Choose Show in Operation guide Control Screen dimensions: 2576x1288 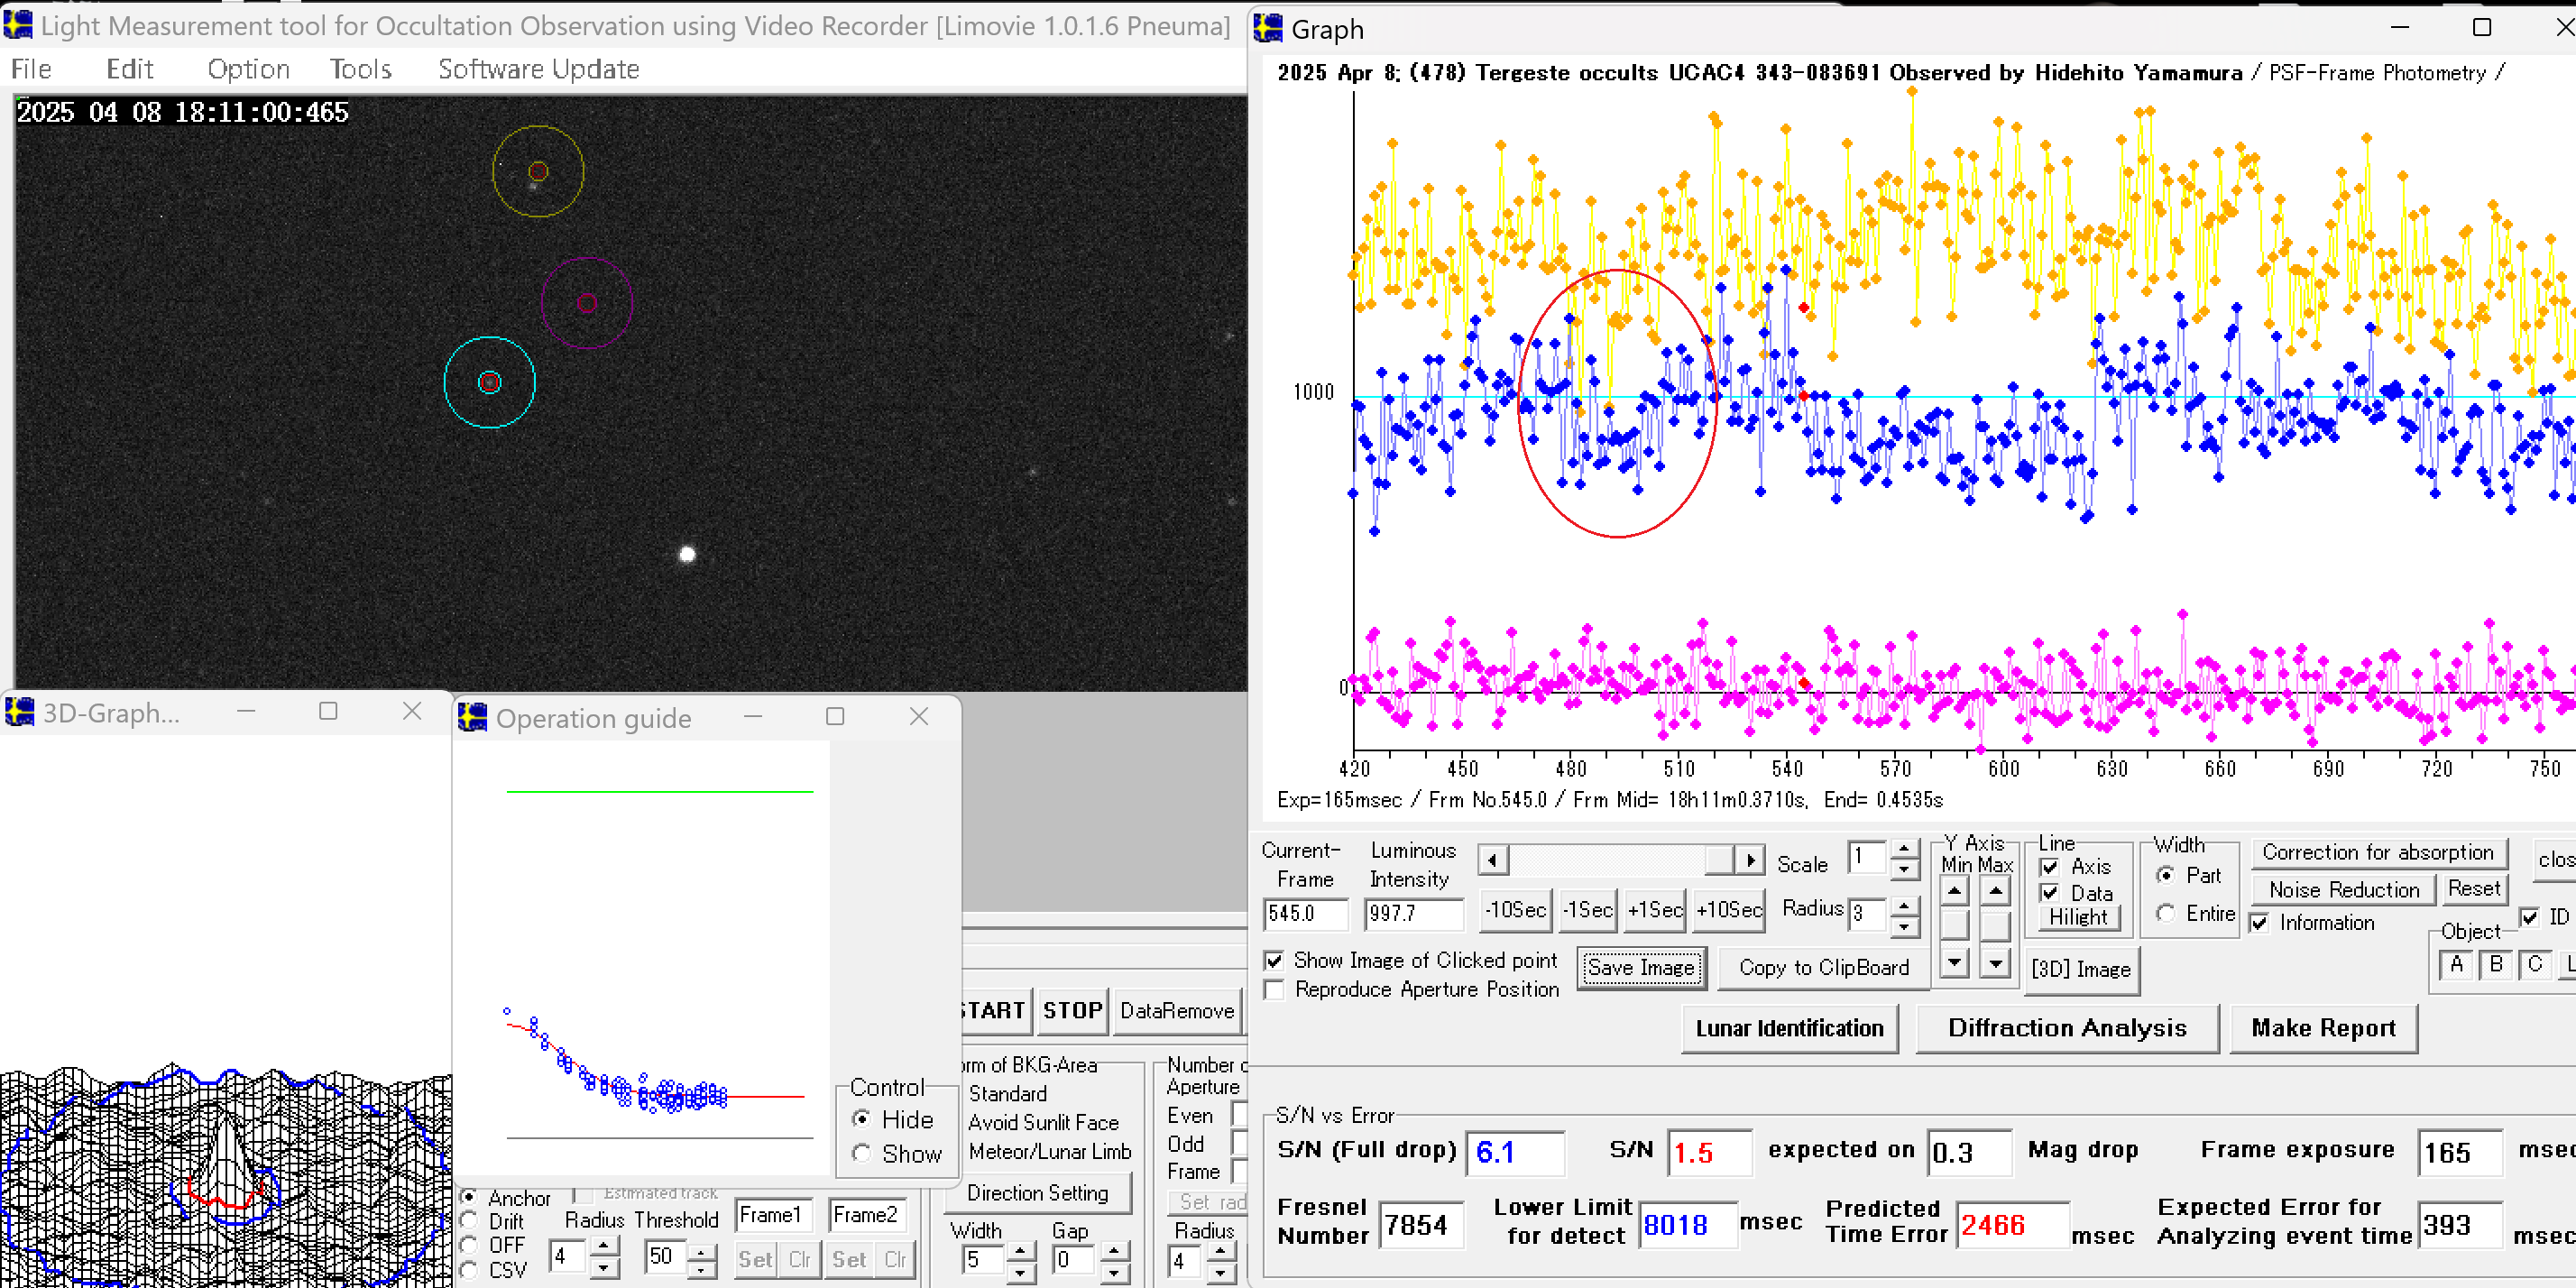pyautogui.click(x=861, y=1153)
